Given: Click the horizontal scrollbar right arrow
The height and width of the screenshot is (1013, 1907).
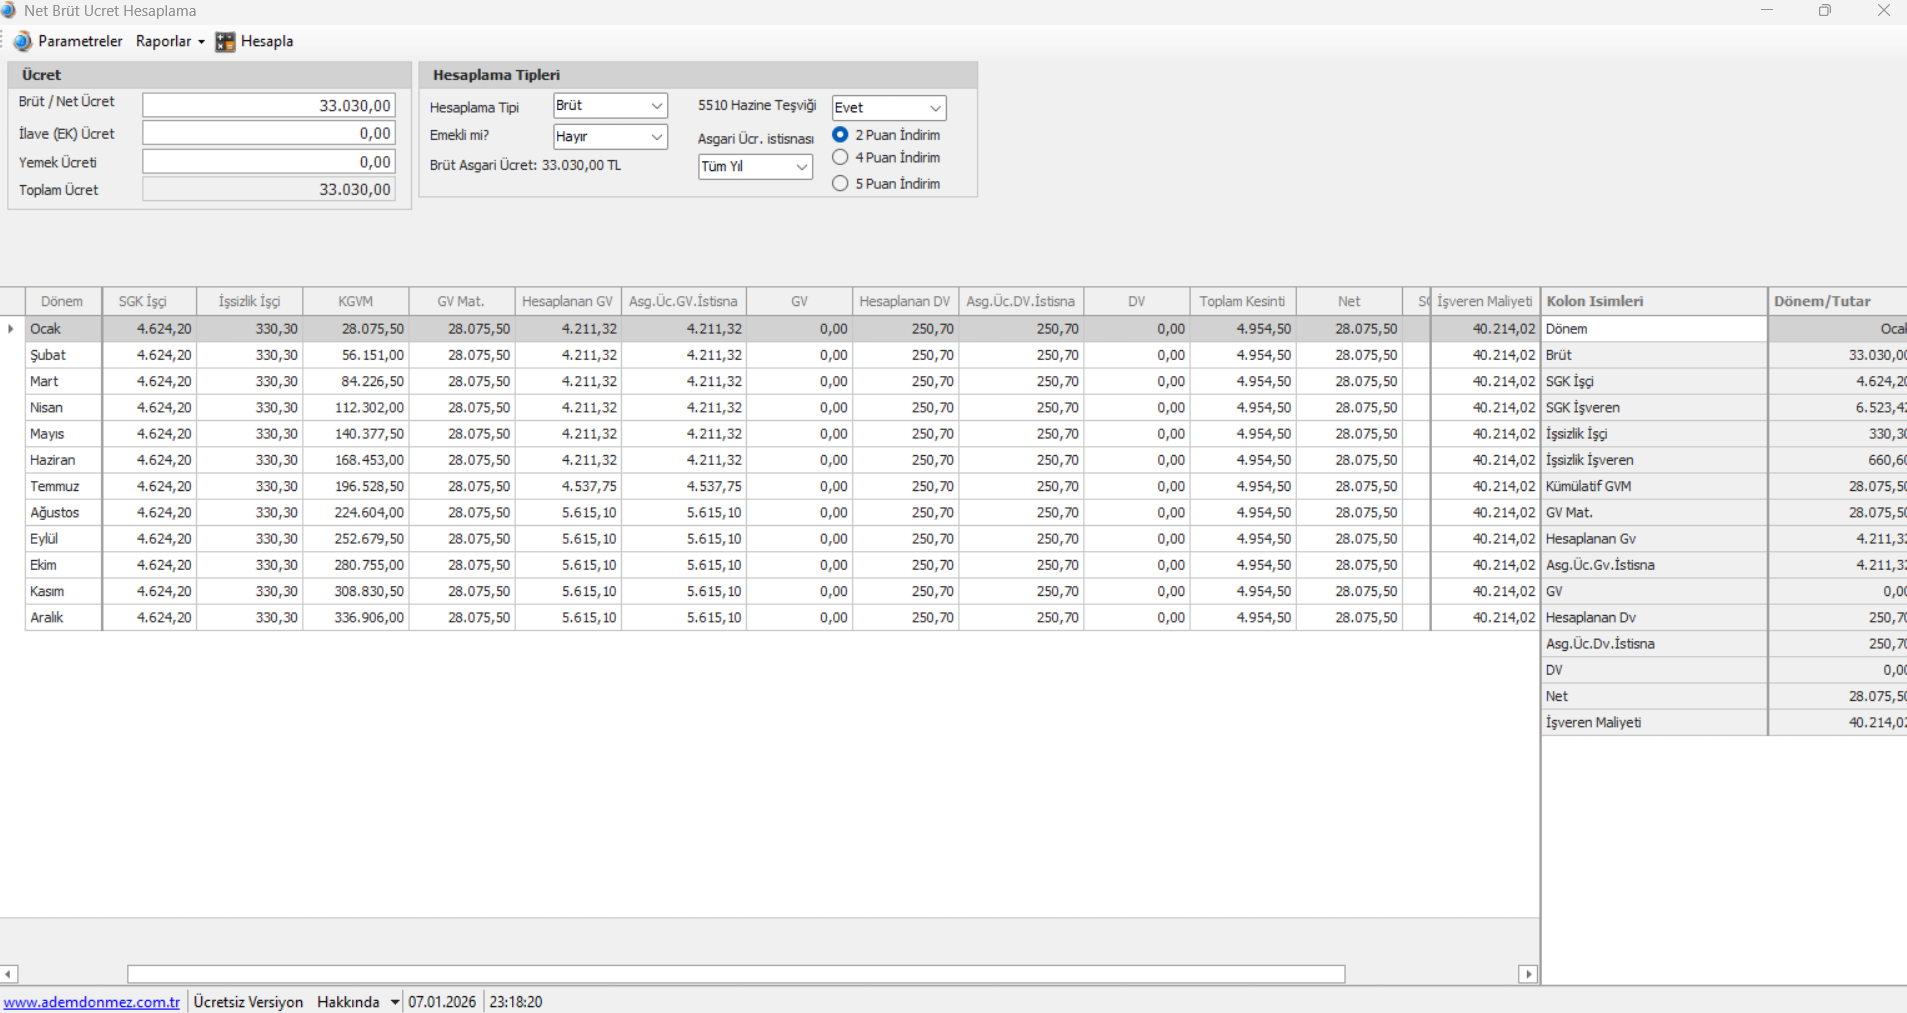Looking at the screenshot, I should [x=1527, y=974].
